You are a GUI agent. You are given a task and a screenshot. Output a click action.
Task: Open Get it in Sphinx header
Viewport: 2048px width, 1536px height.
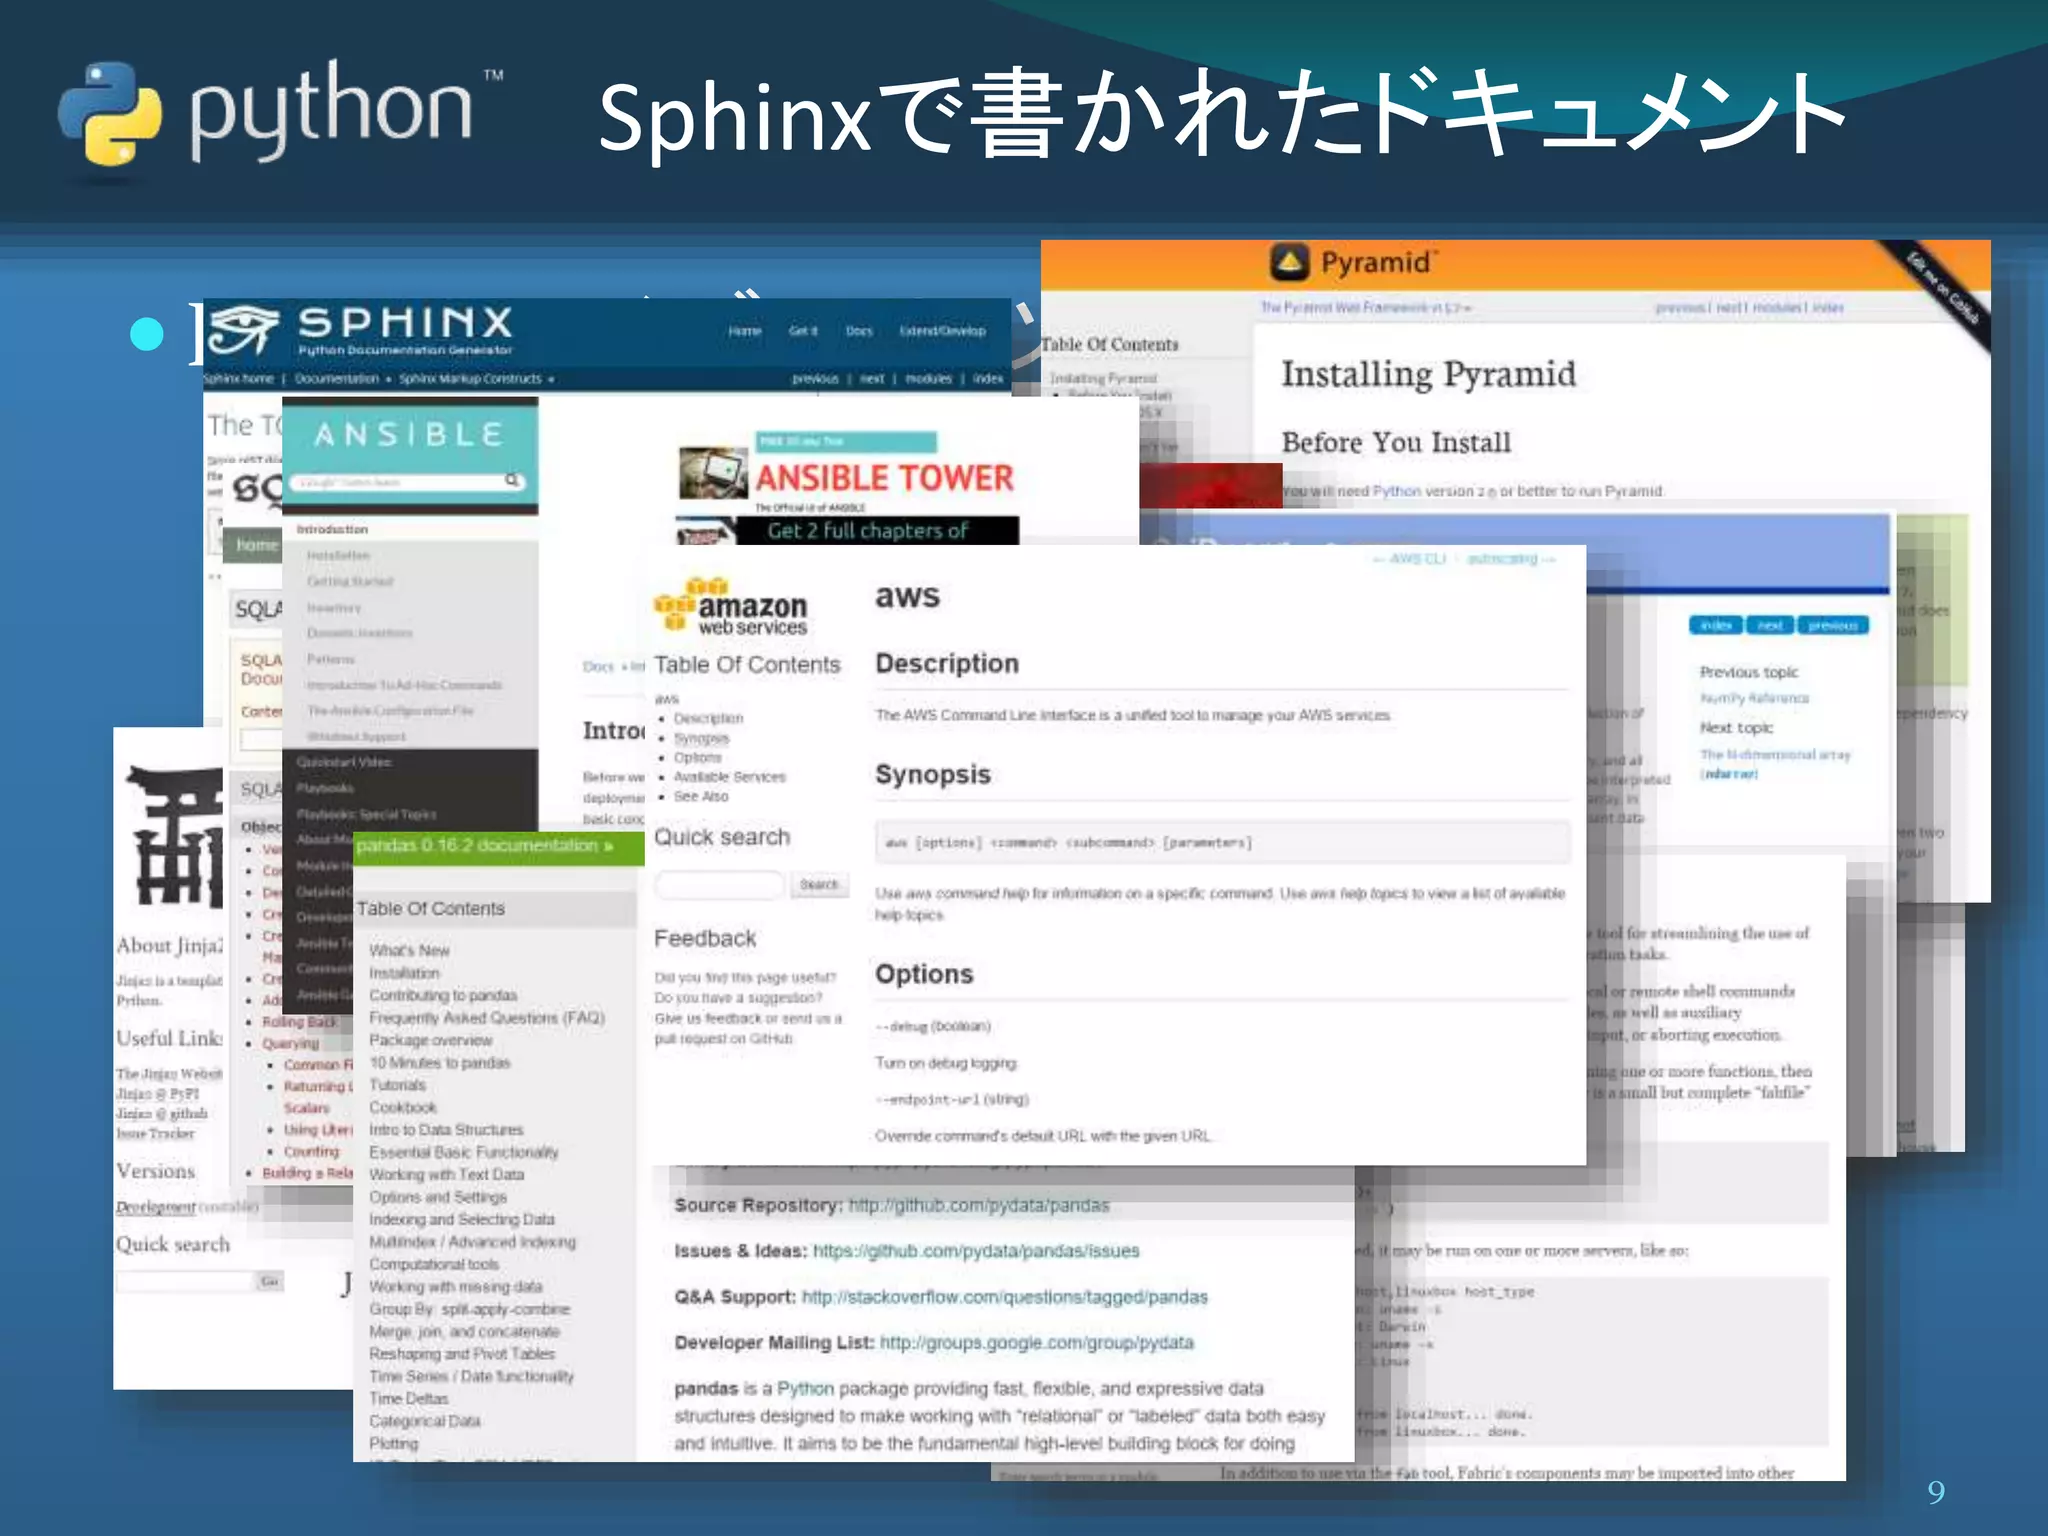click(803, 331)
